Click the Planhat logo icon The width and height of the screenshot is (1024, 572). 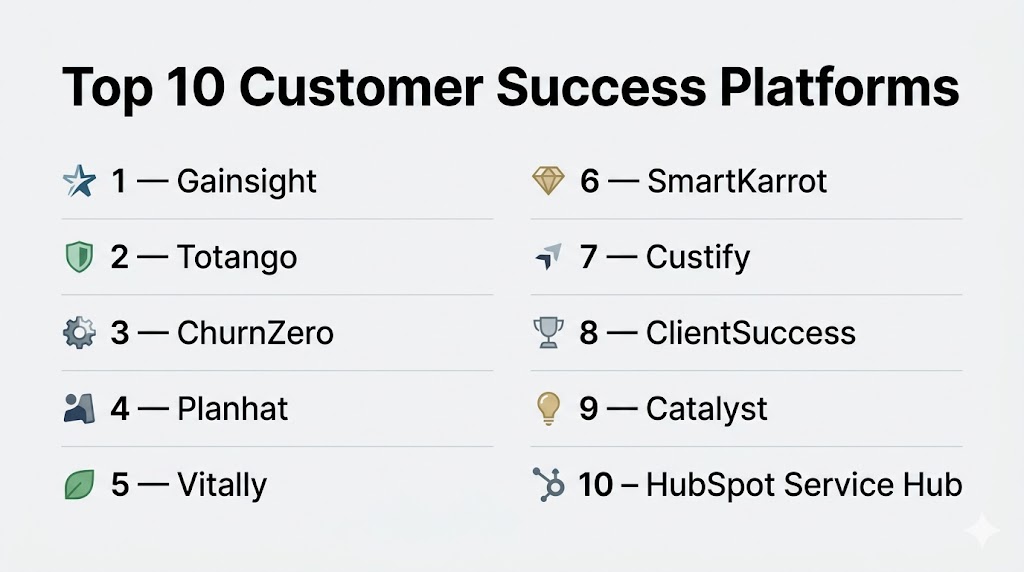[x=78, y=408]
